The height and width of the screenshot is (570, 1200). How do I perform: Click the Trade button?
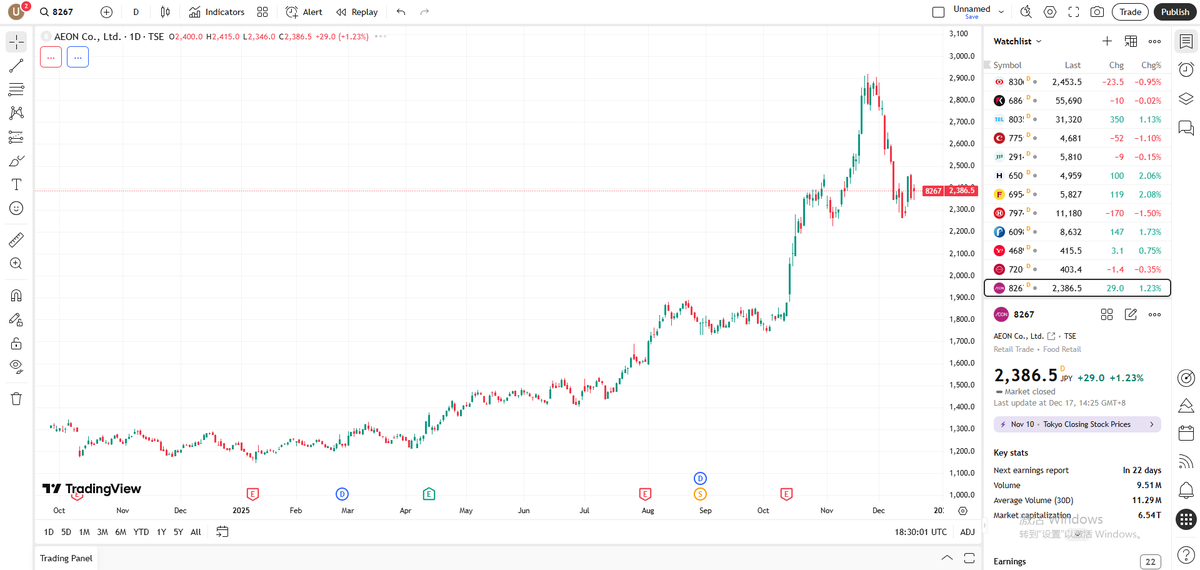pos(1130,12)
